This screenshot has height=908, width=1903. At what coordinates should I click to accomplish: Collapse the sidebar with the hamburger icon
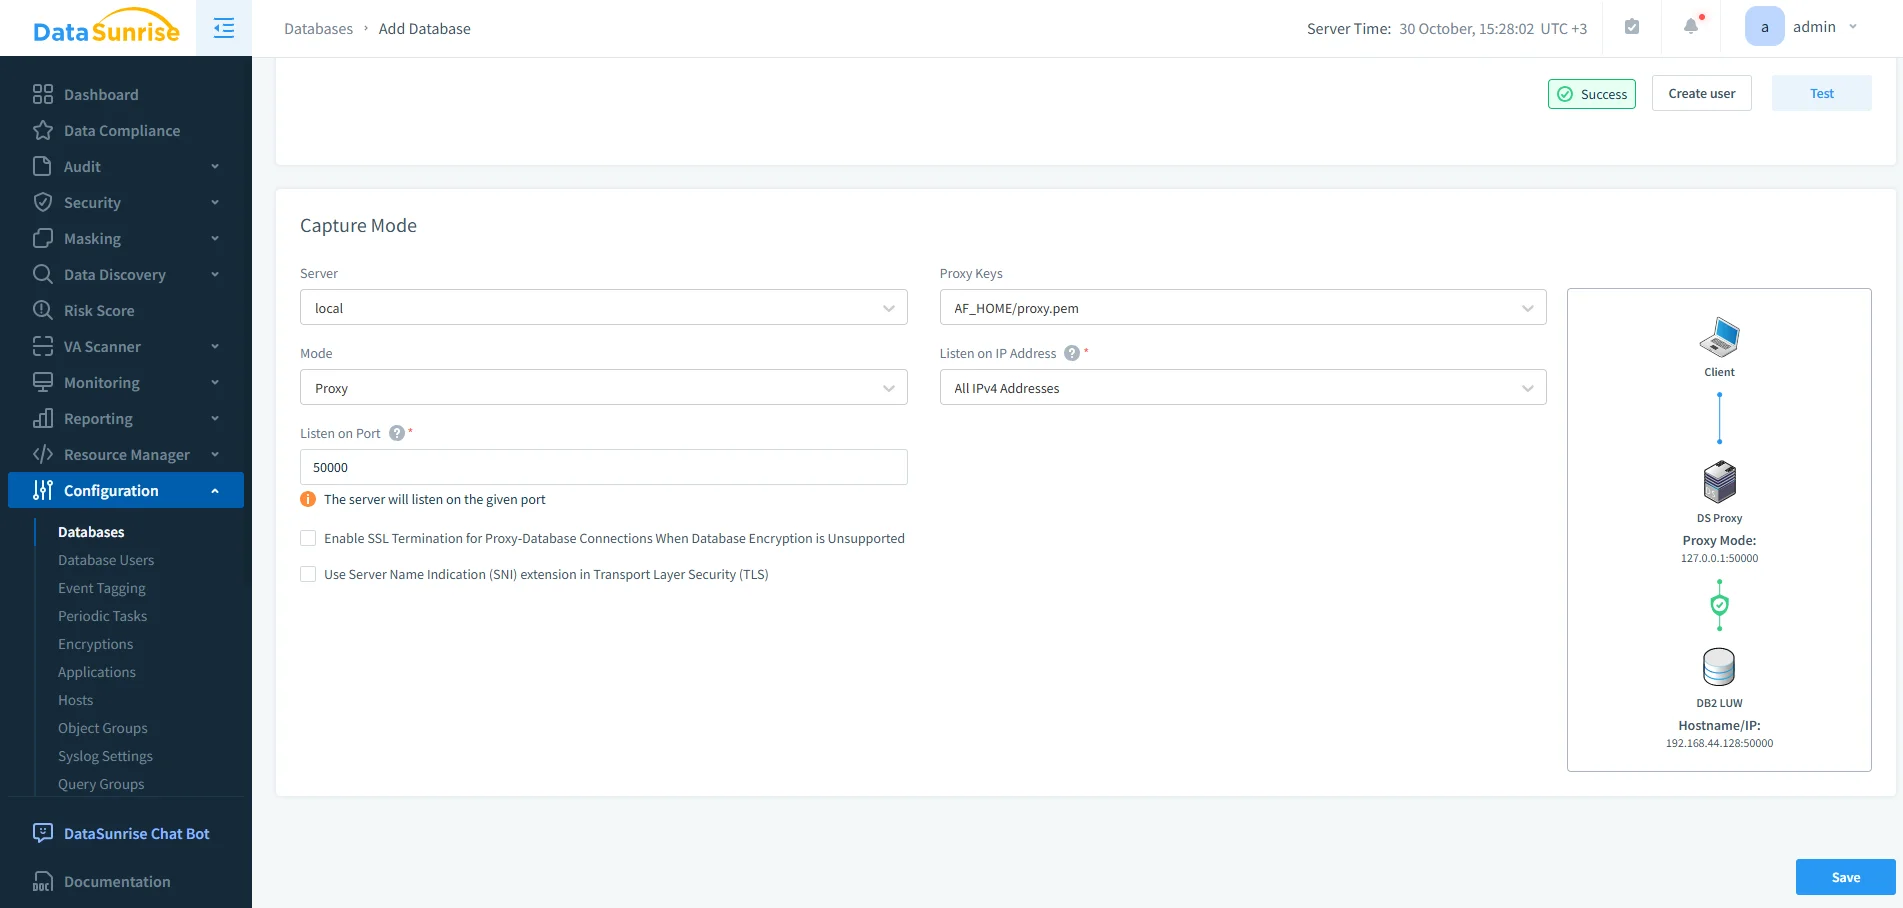pos(223,28)
